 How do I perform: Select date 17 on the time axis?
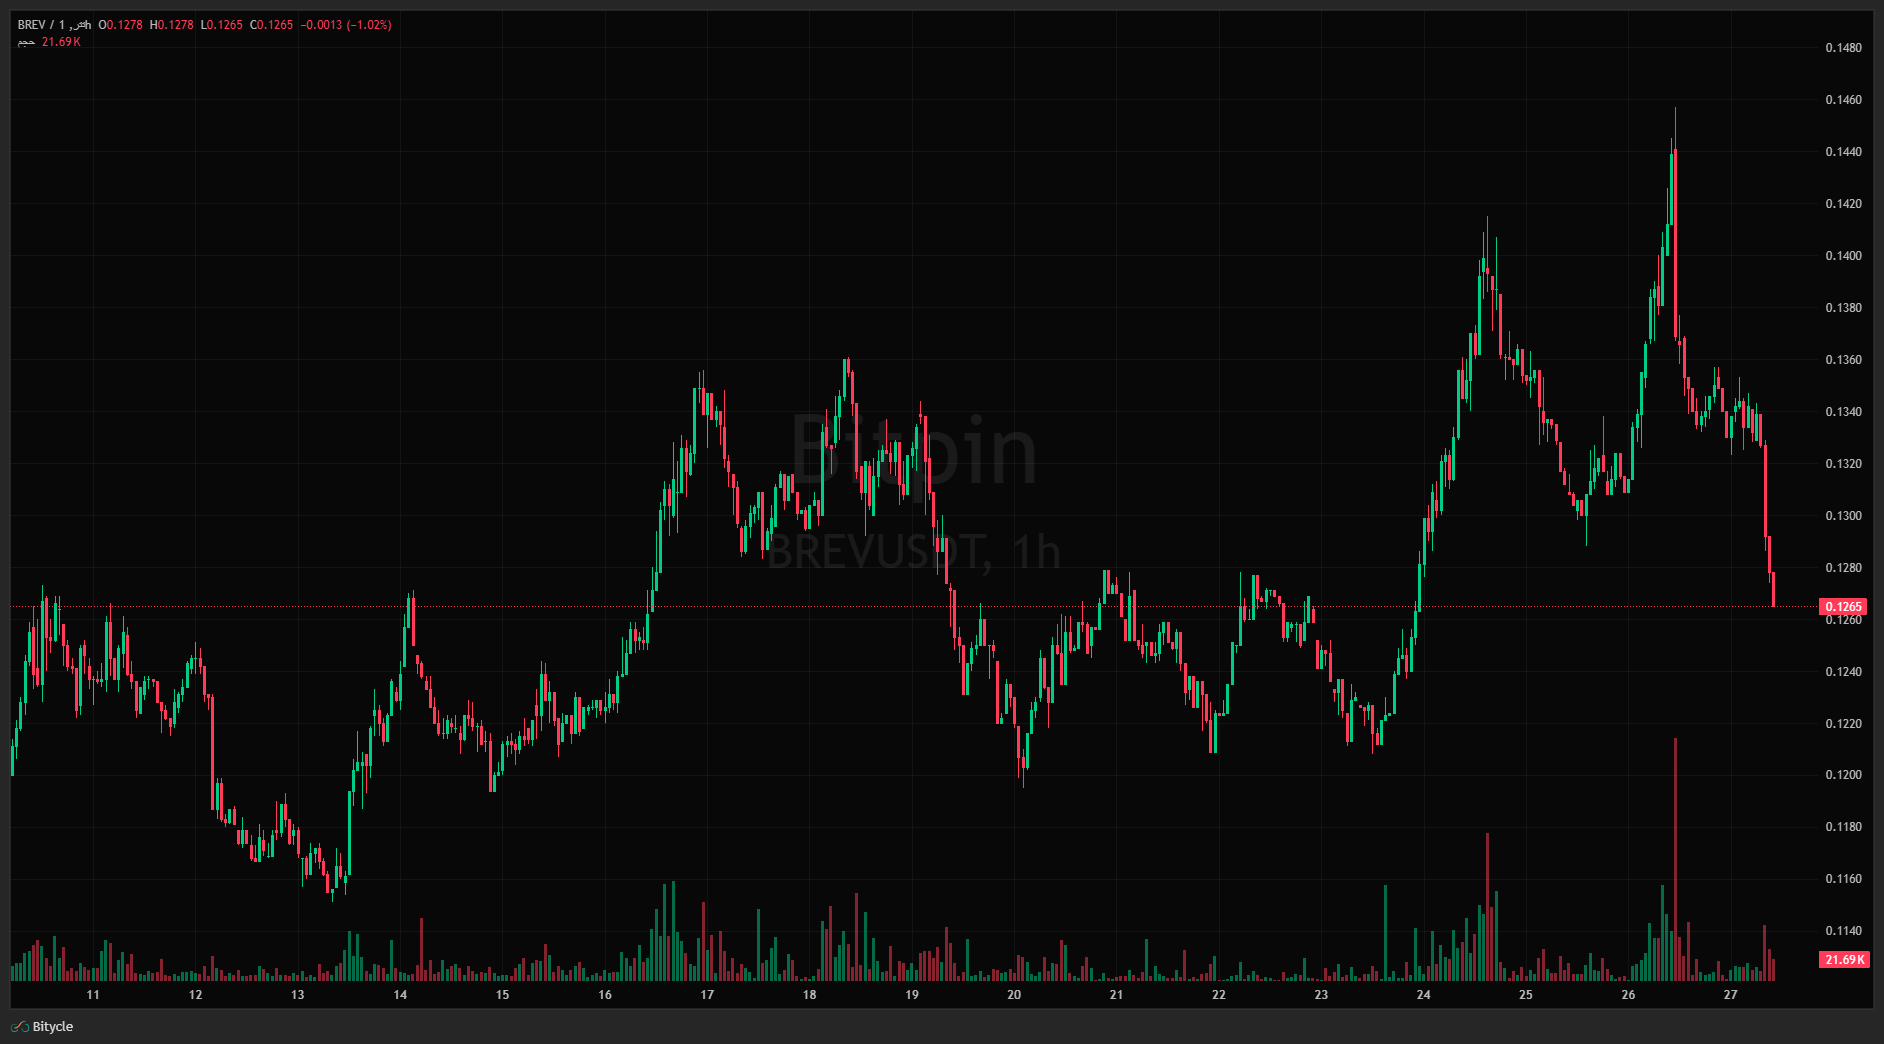707,995
